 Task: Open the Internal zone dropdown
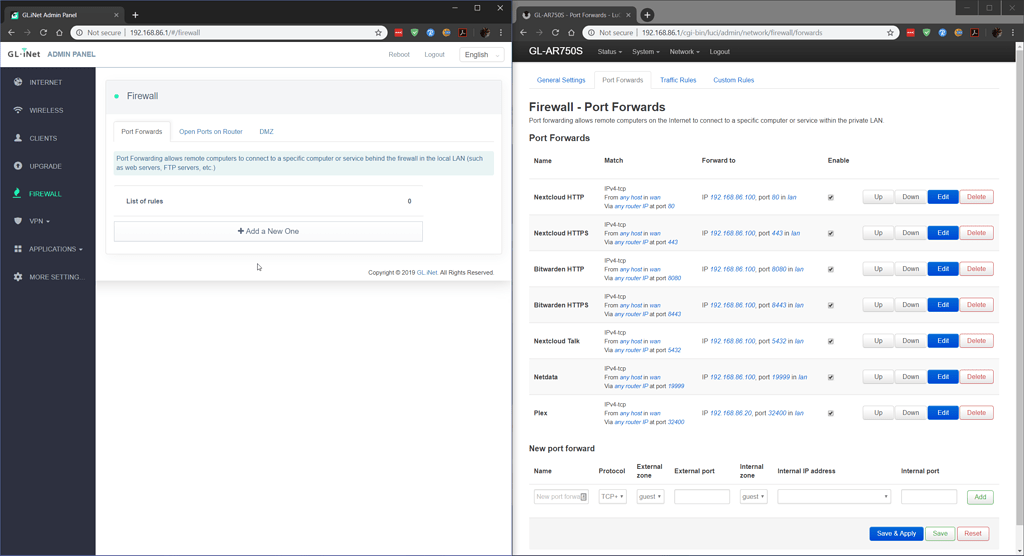point(754,497)
